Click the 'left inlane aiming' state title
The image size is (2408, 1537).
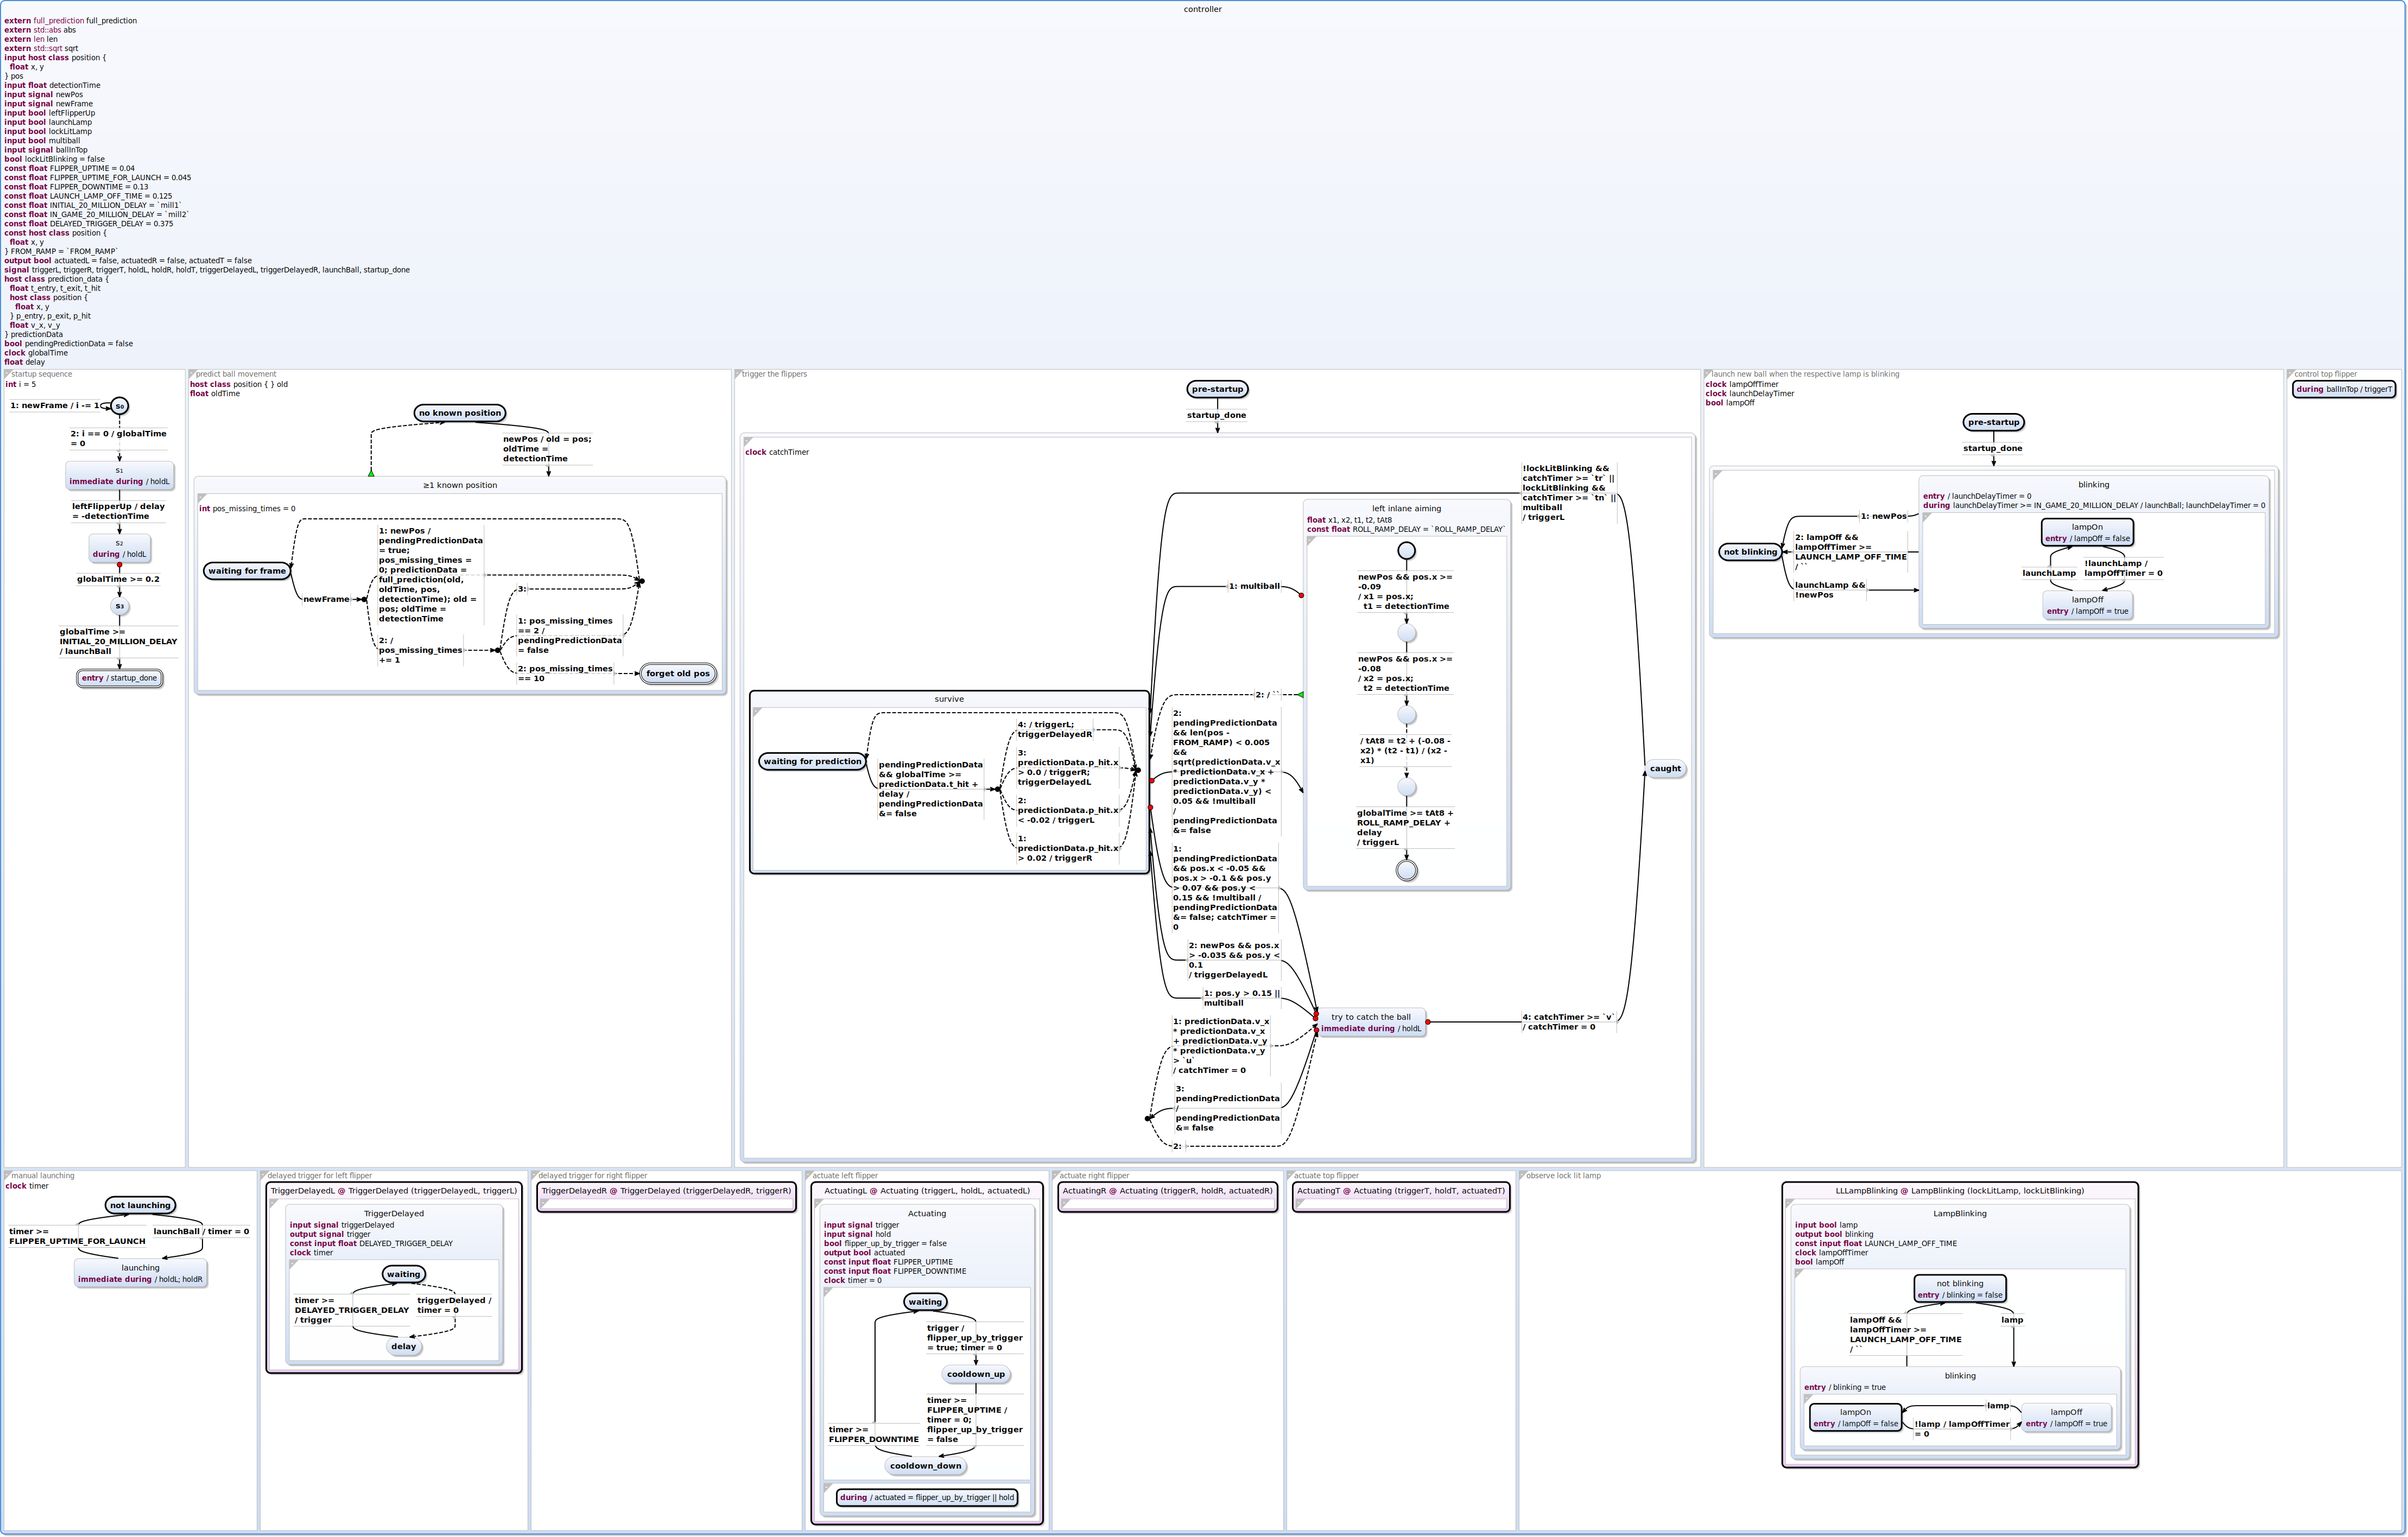point(1406,509)
